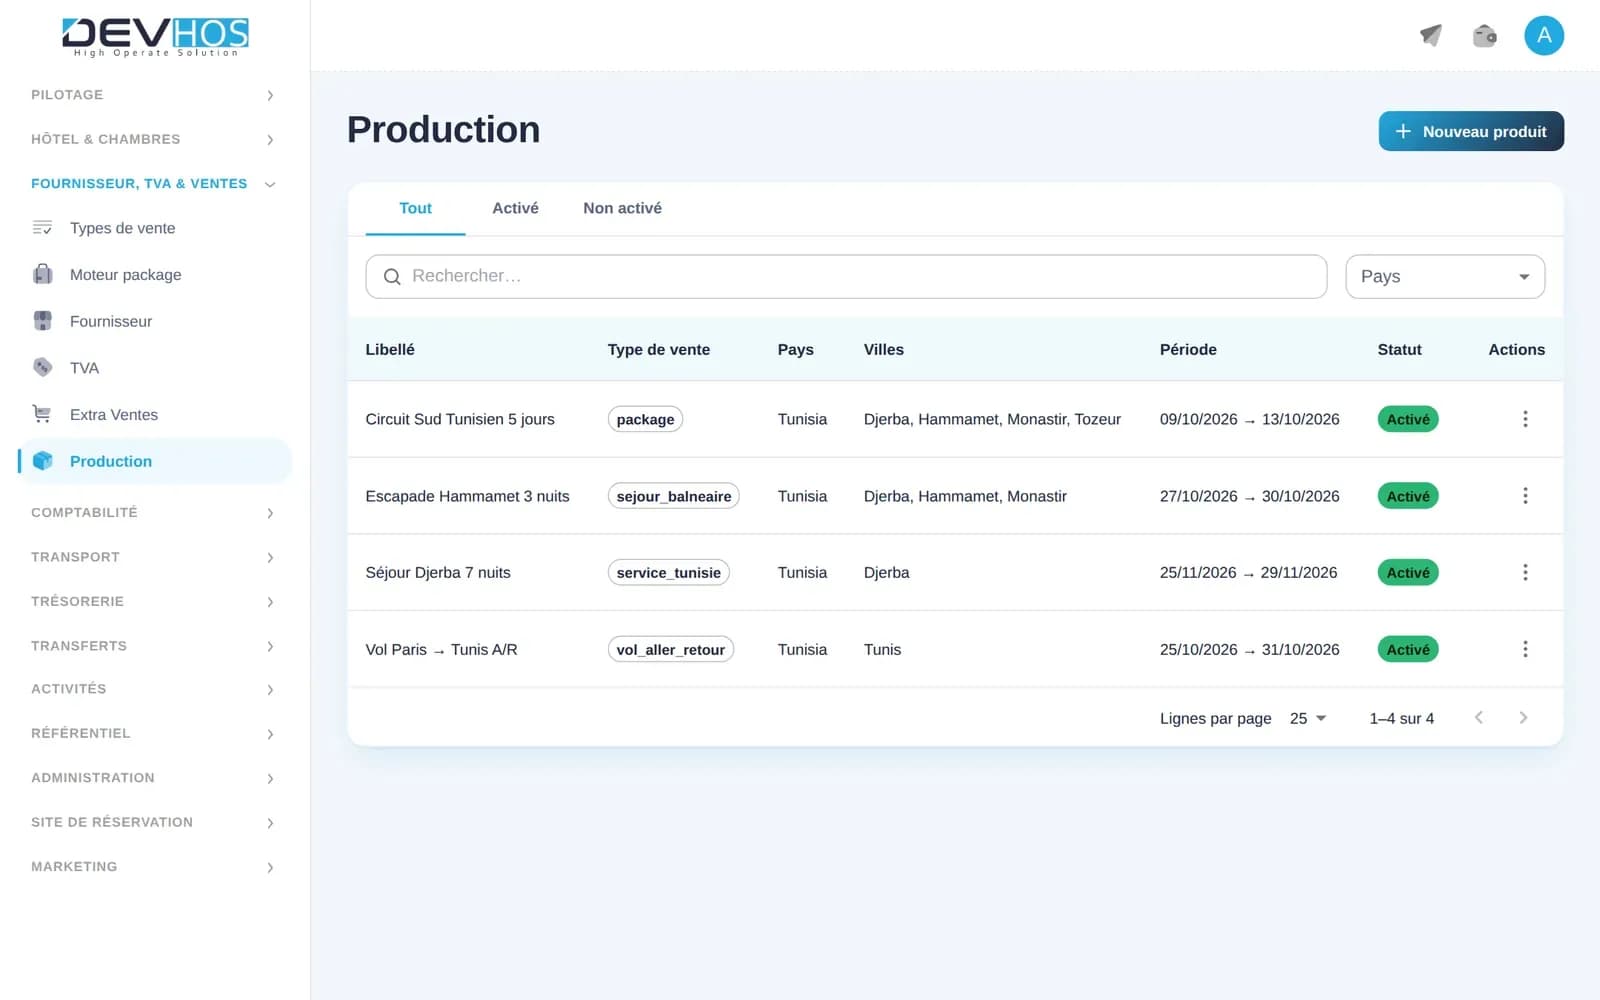
Task: Switch to the Non activé tab
Action: pyautogui.click(x=622, y=208)
